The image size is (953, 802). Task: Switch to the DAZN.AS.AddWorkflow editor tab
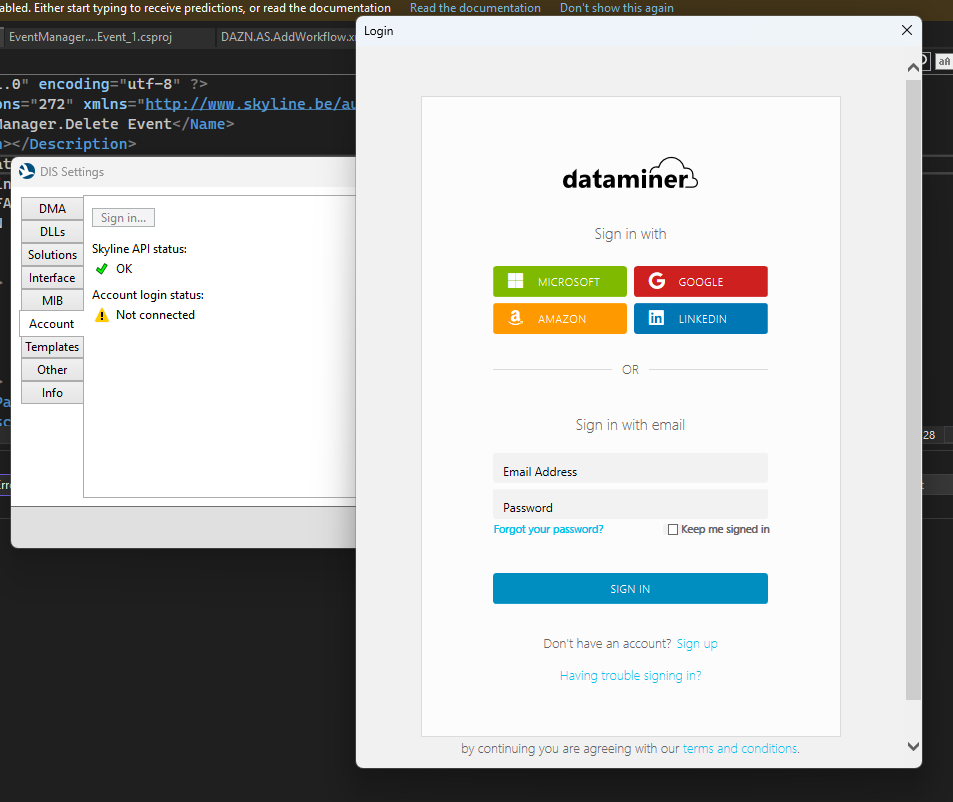click(x=287, y=37)
